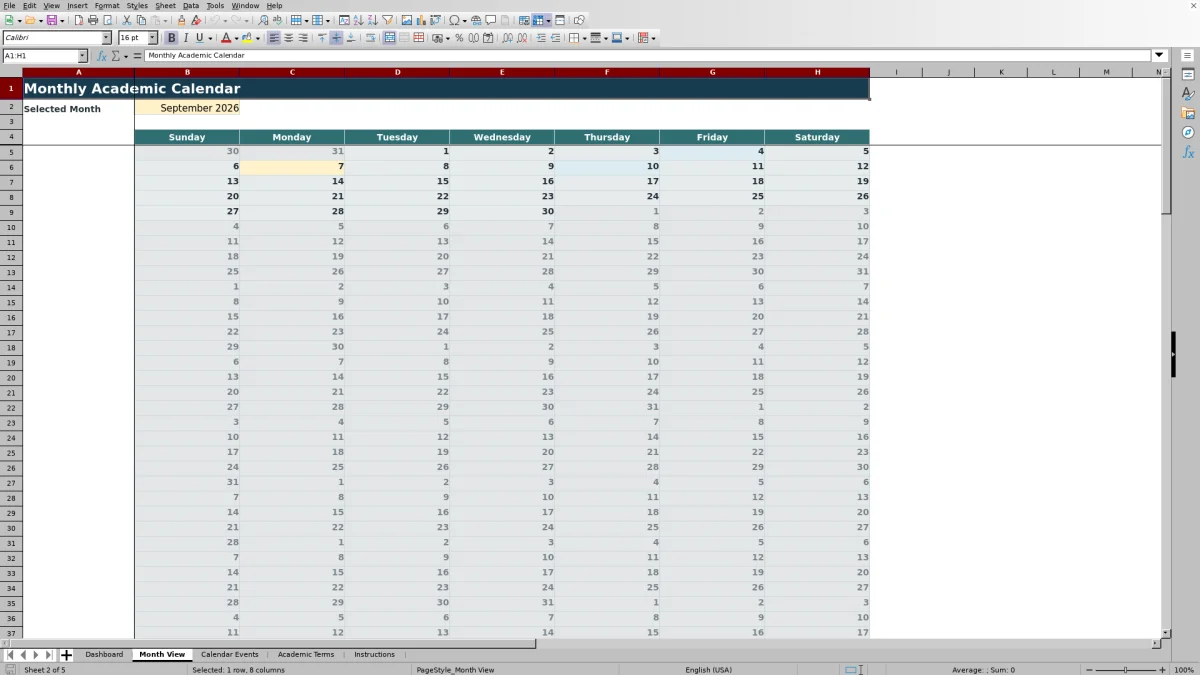Toggle Underline formatting
This screenshot has width=1200, height=675.
pyautogui.click(x=199, y=38)
